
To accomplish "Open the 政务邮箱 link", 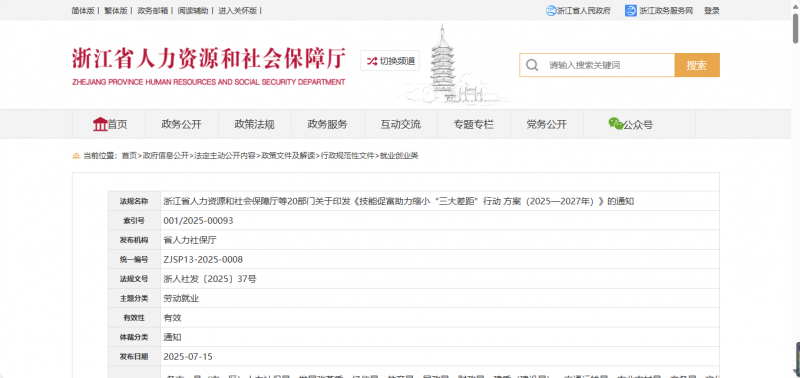I will (153, 11).
